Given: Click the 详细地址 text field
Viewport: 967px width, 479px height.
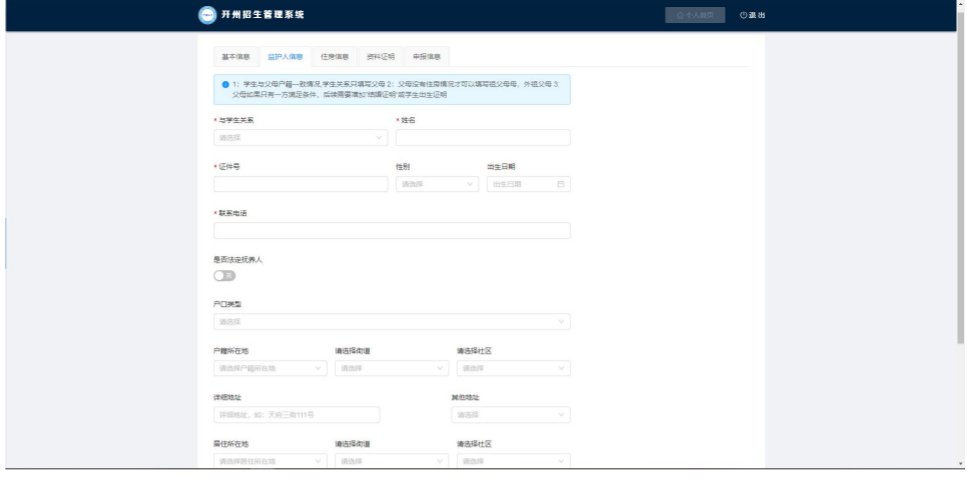Looking at the screenshot, I should tap(297, 414).
